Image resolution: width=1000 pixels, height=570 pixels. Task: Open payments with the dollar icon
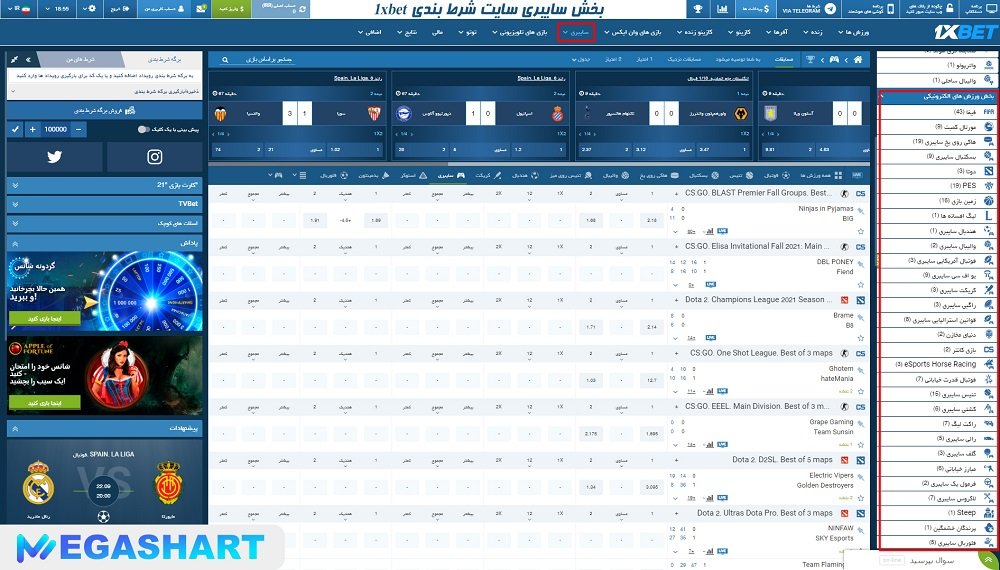tap(755, 9)
